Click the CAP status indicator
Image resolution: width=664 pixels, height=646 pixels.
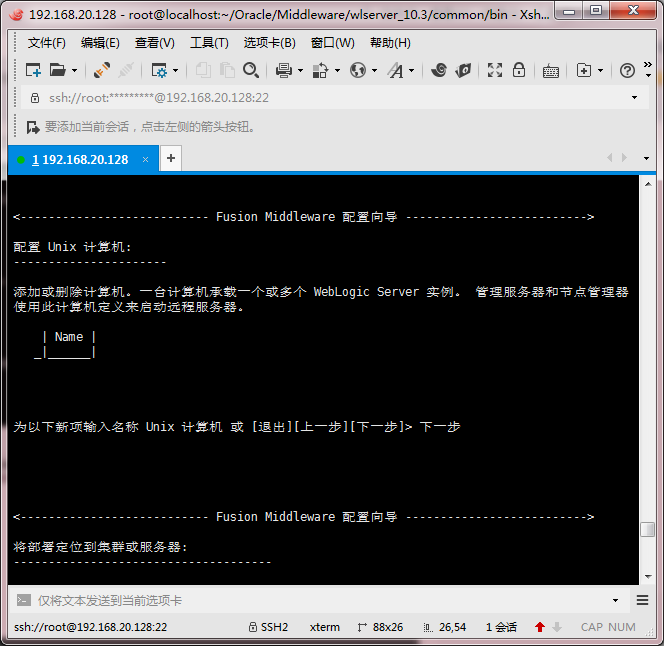pyautogui.click(x=592, y=627)
